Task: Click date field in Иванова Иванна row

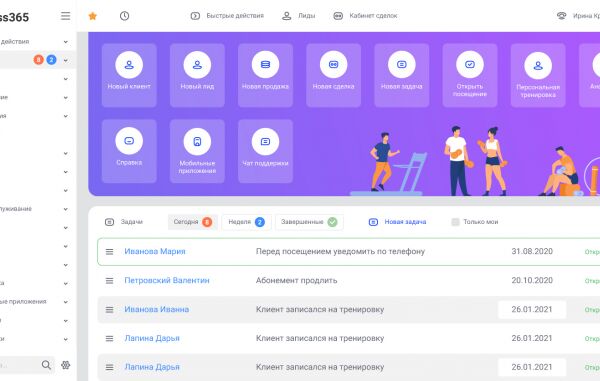Action: click(532, 309)
